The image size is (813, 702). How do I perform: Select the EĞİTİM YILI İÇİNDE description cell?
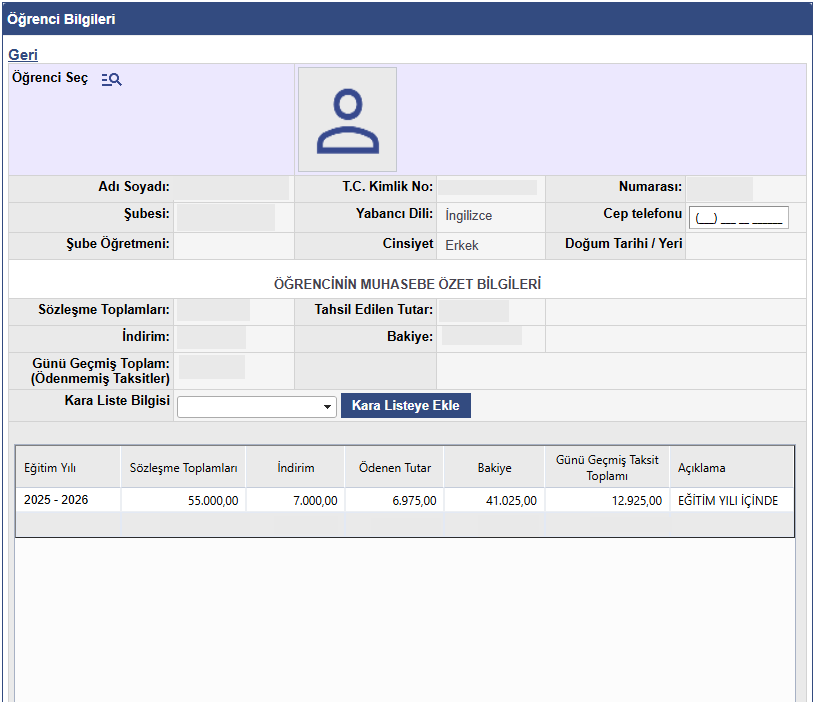pos(727,501)
